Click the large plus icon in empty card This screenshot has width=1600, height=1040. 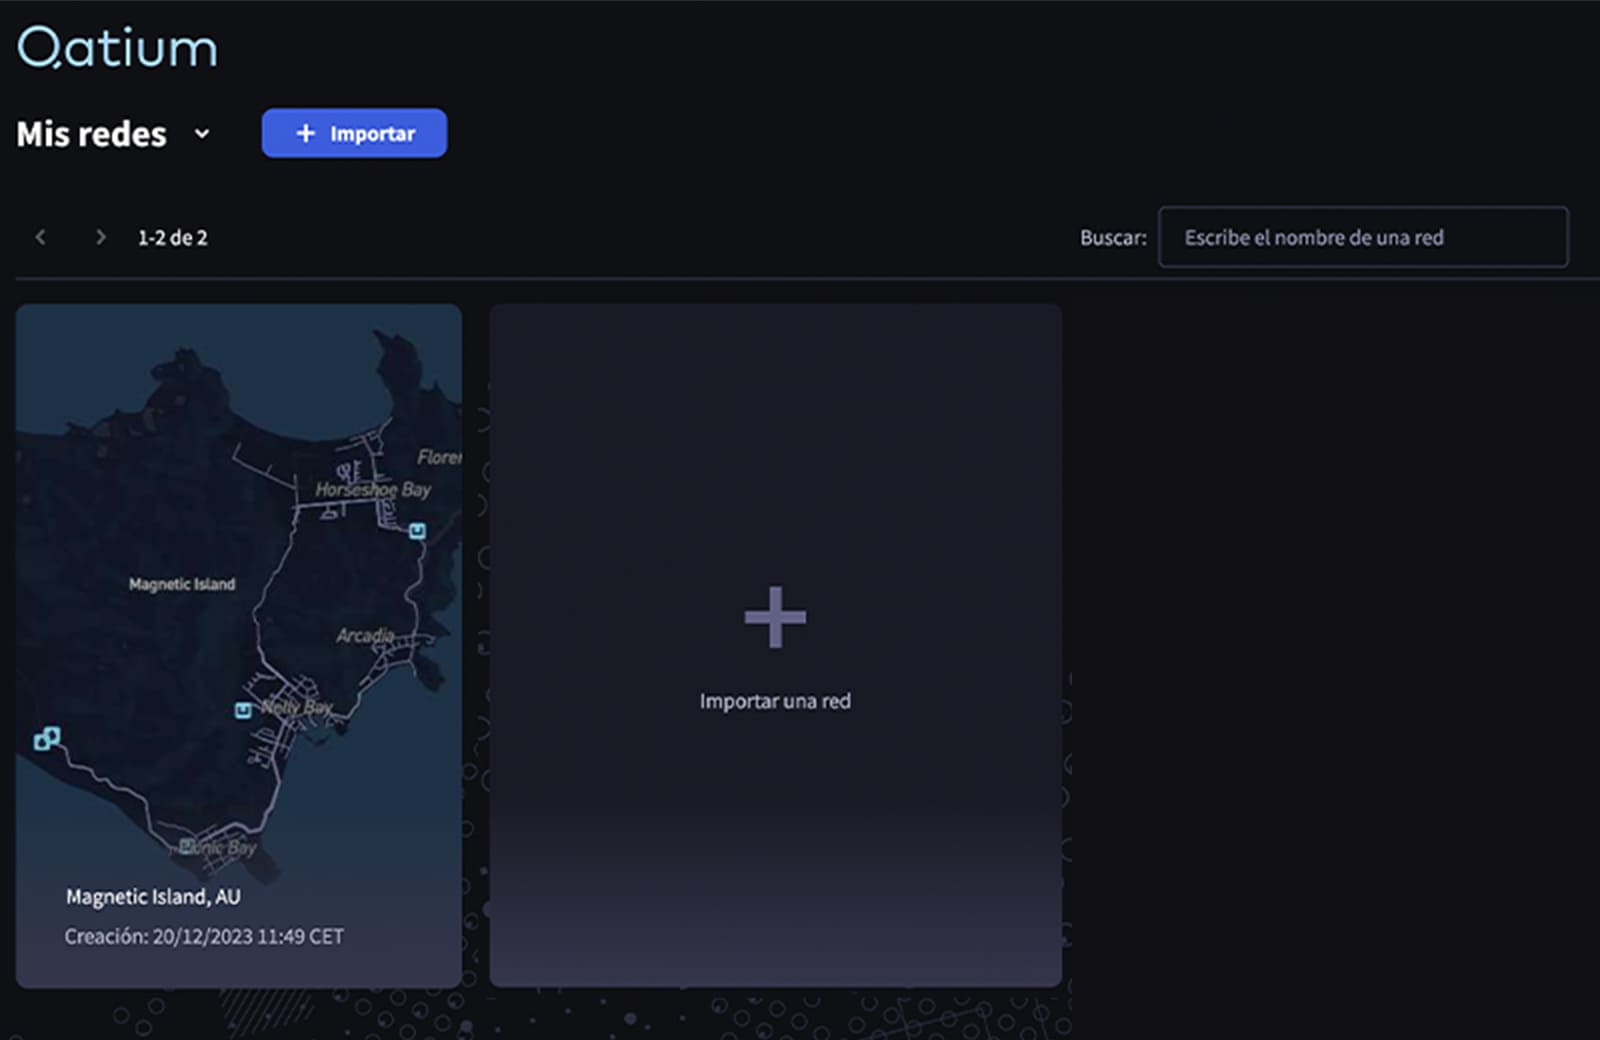click(775, 617)
